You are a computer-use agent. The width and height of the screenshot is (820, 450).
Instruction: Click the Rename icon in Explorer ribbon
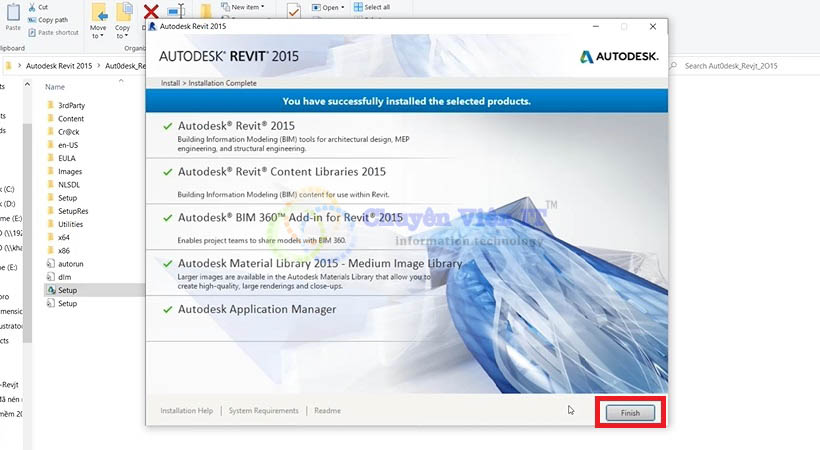point(176,10)
